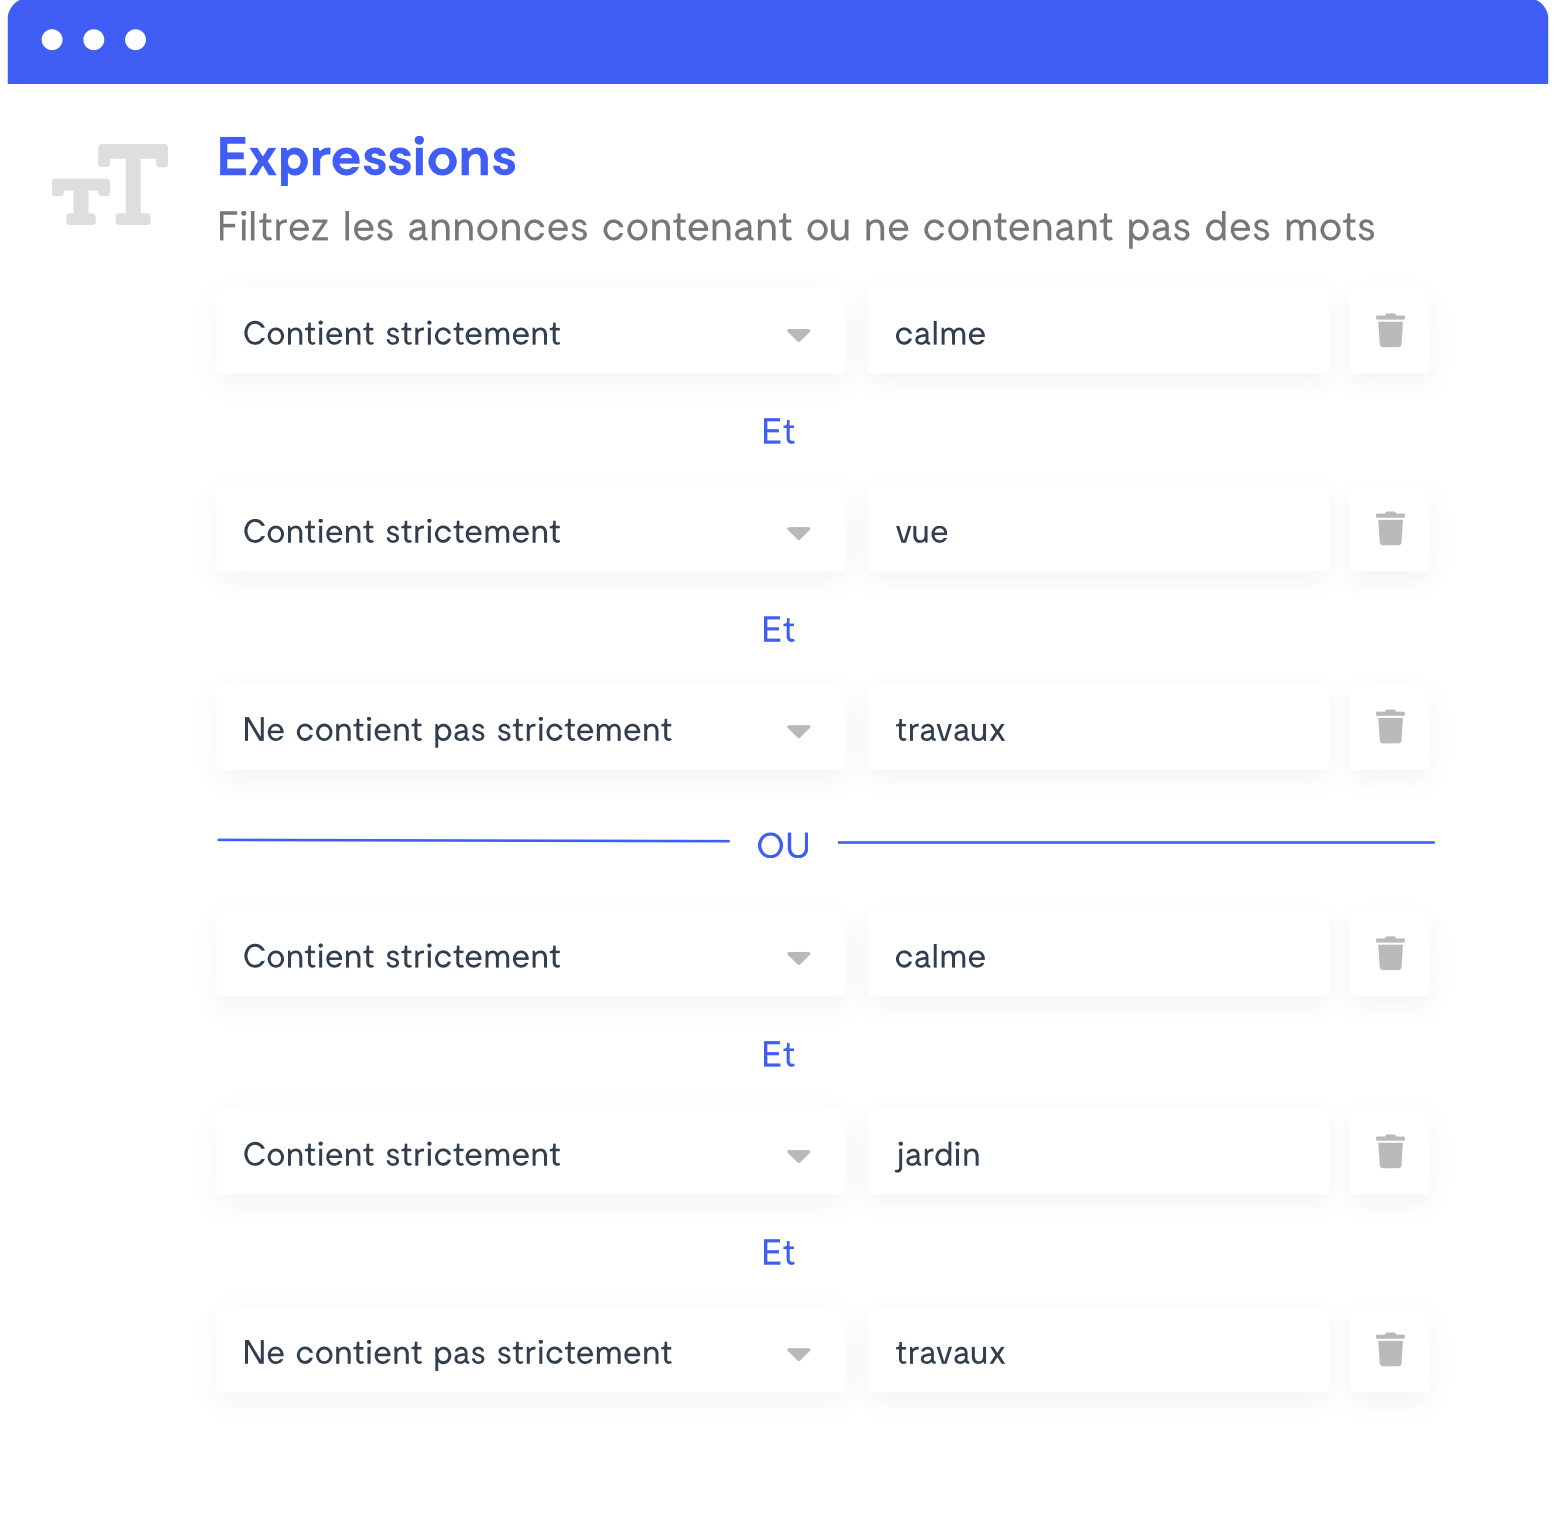Click the input field containing 'jardin'
The width and height of the screenshot is (1556, 1526).
(x=1098, y=1153)
